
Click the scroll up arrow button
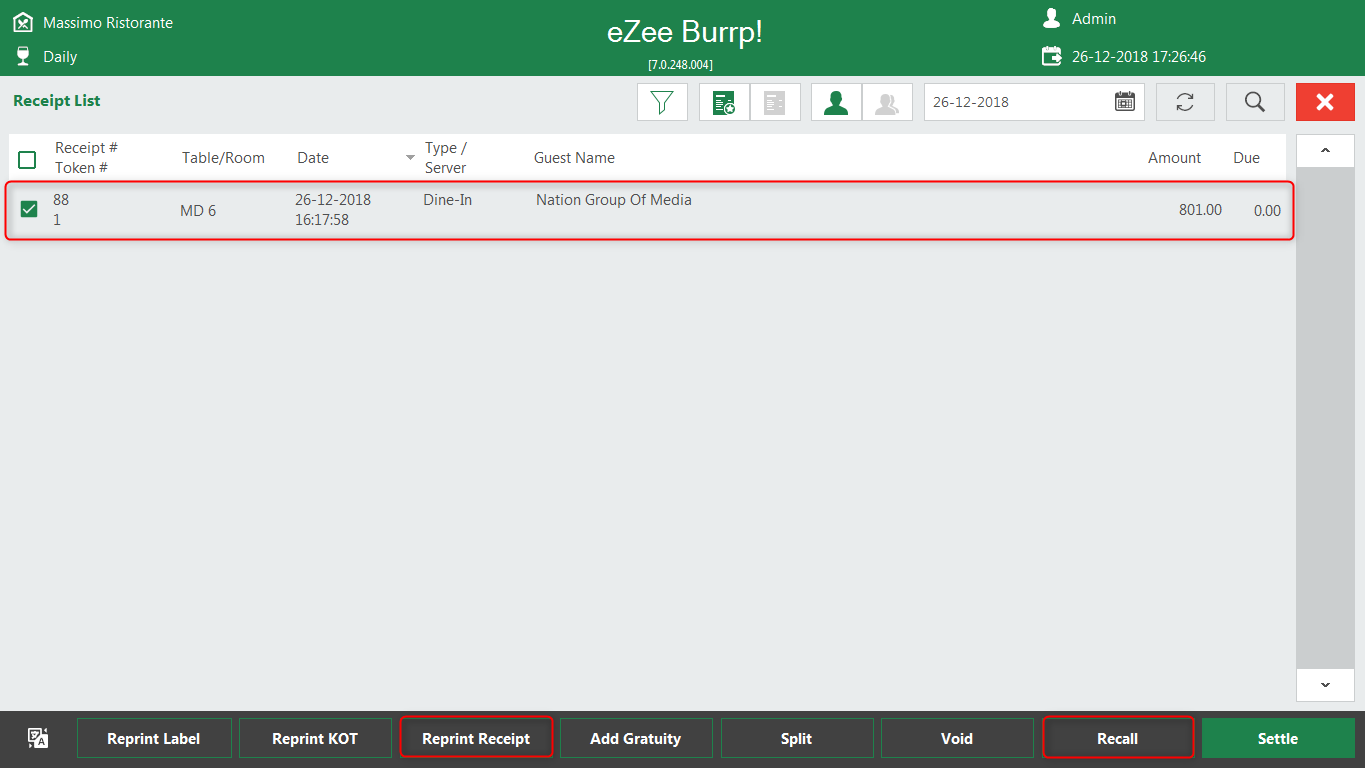tap(1325, 151)
